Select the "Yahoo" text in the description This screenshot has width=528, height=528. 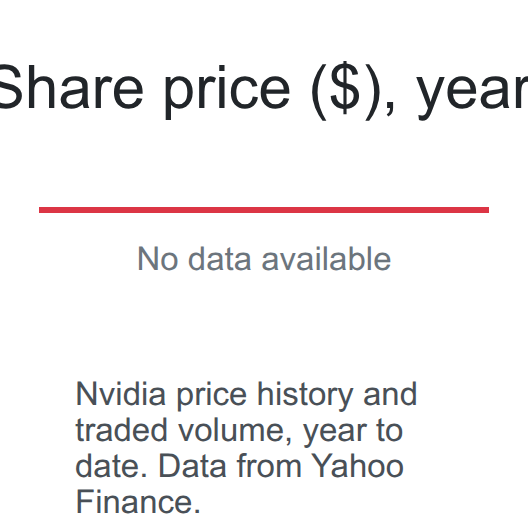pyautogui.click(x=357, y=466)
